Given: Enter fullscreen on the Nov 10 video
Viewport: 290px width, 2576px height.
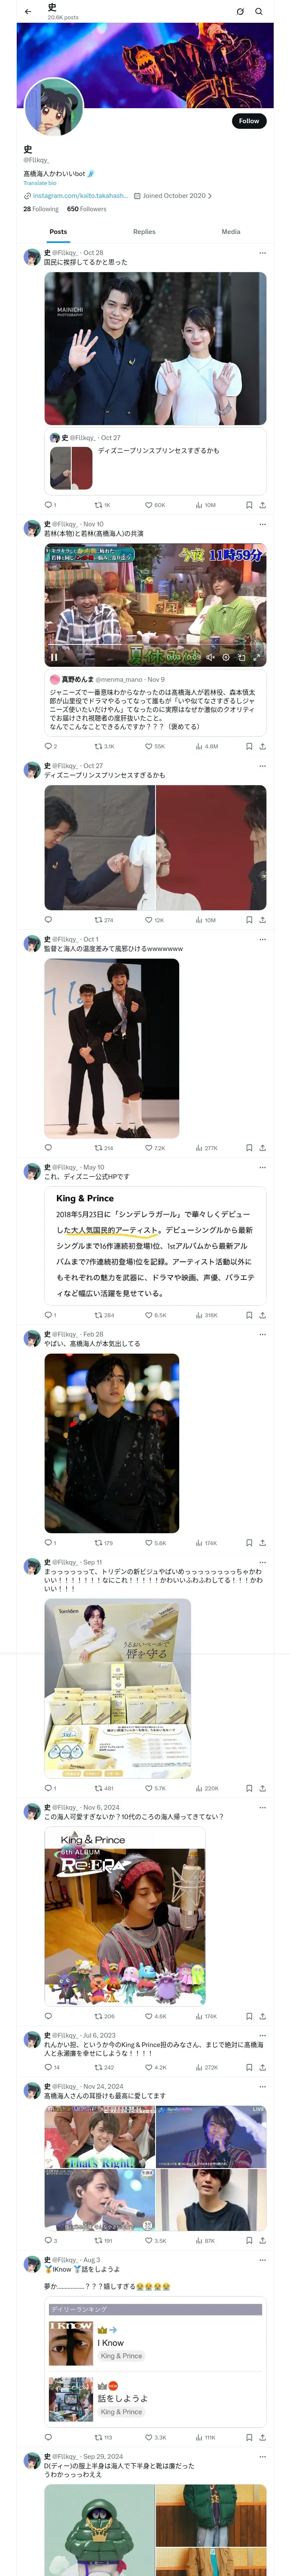Looking at the screenshot, I should coord(256,657).
